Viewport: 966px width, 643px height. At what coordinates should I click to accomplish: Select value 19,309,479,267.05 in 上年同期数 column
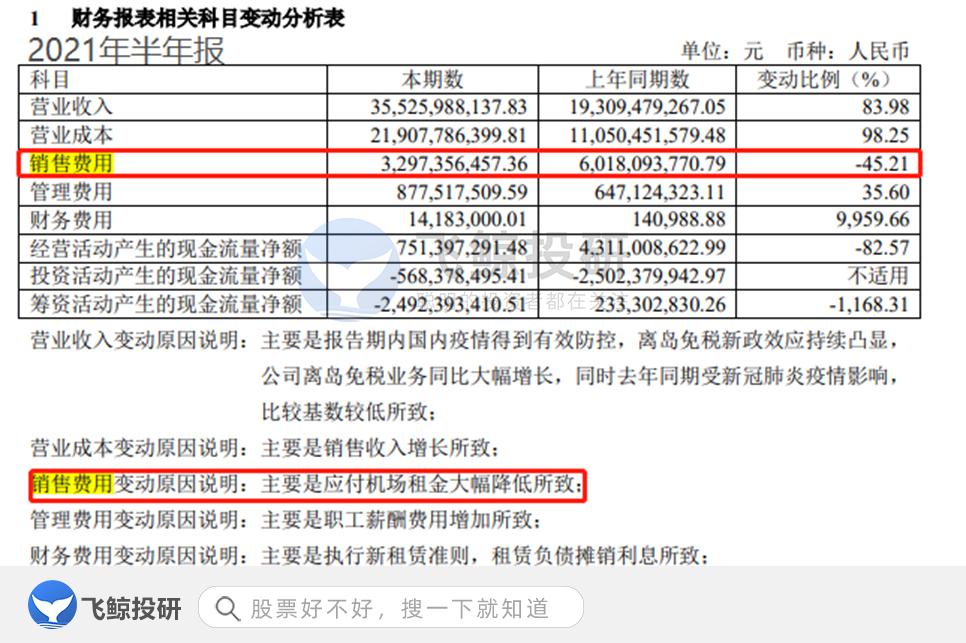coord(647,107)
